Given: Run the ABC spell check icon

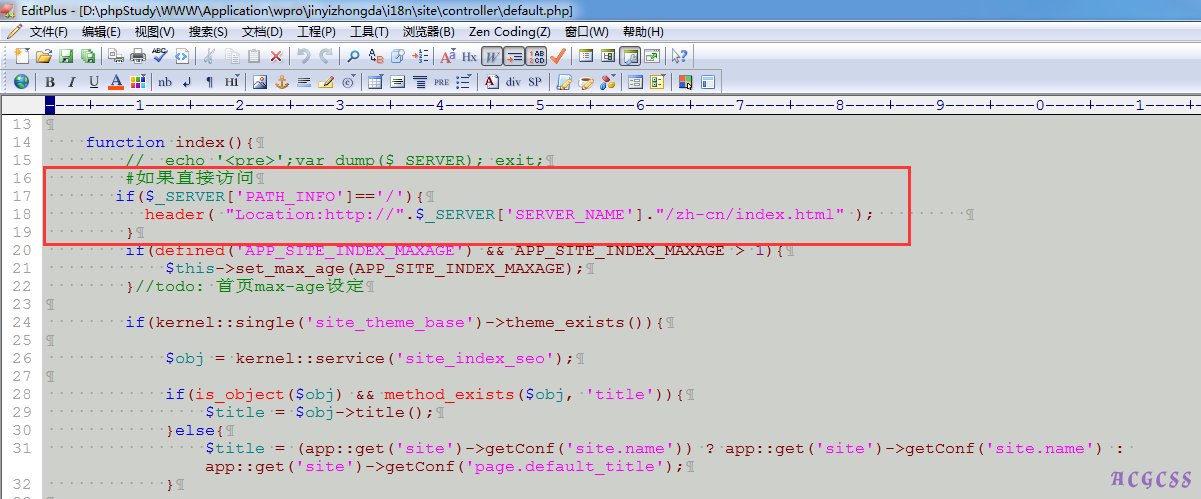Looking at the screenshot, I should click(159, 56).
